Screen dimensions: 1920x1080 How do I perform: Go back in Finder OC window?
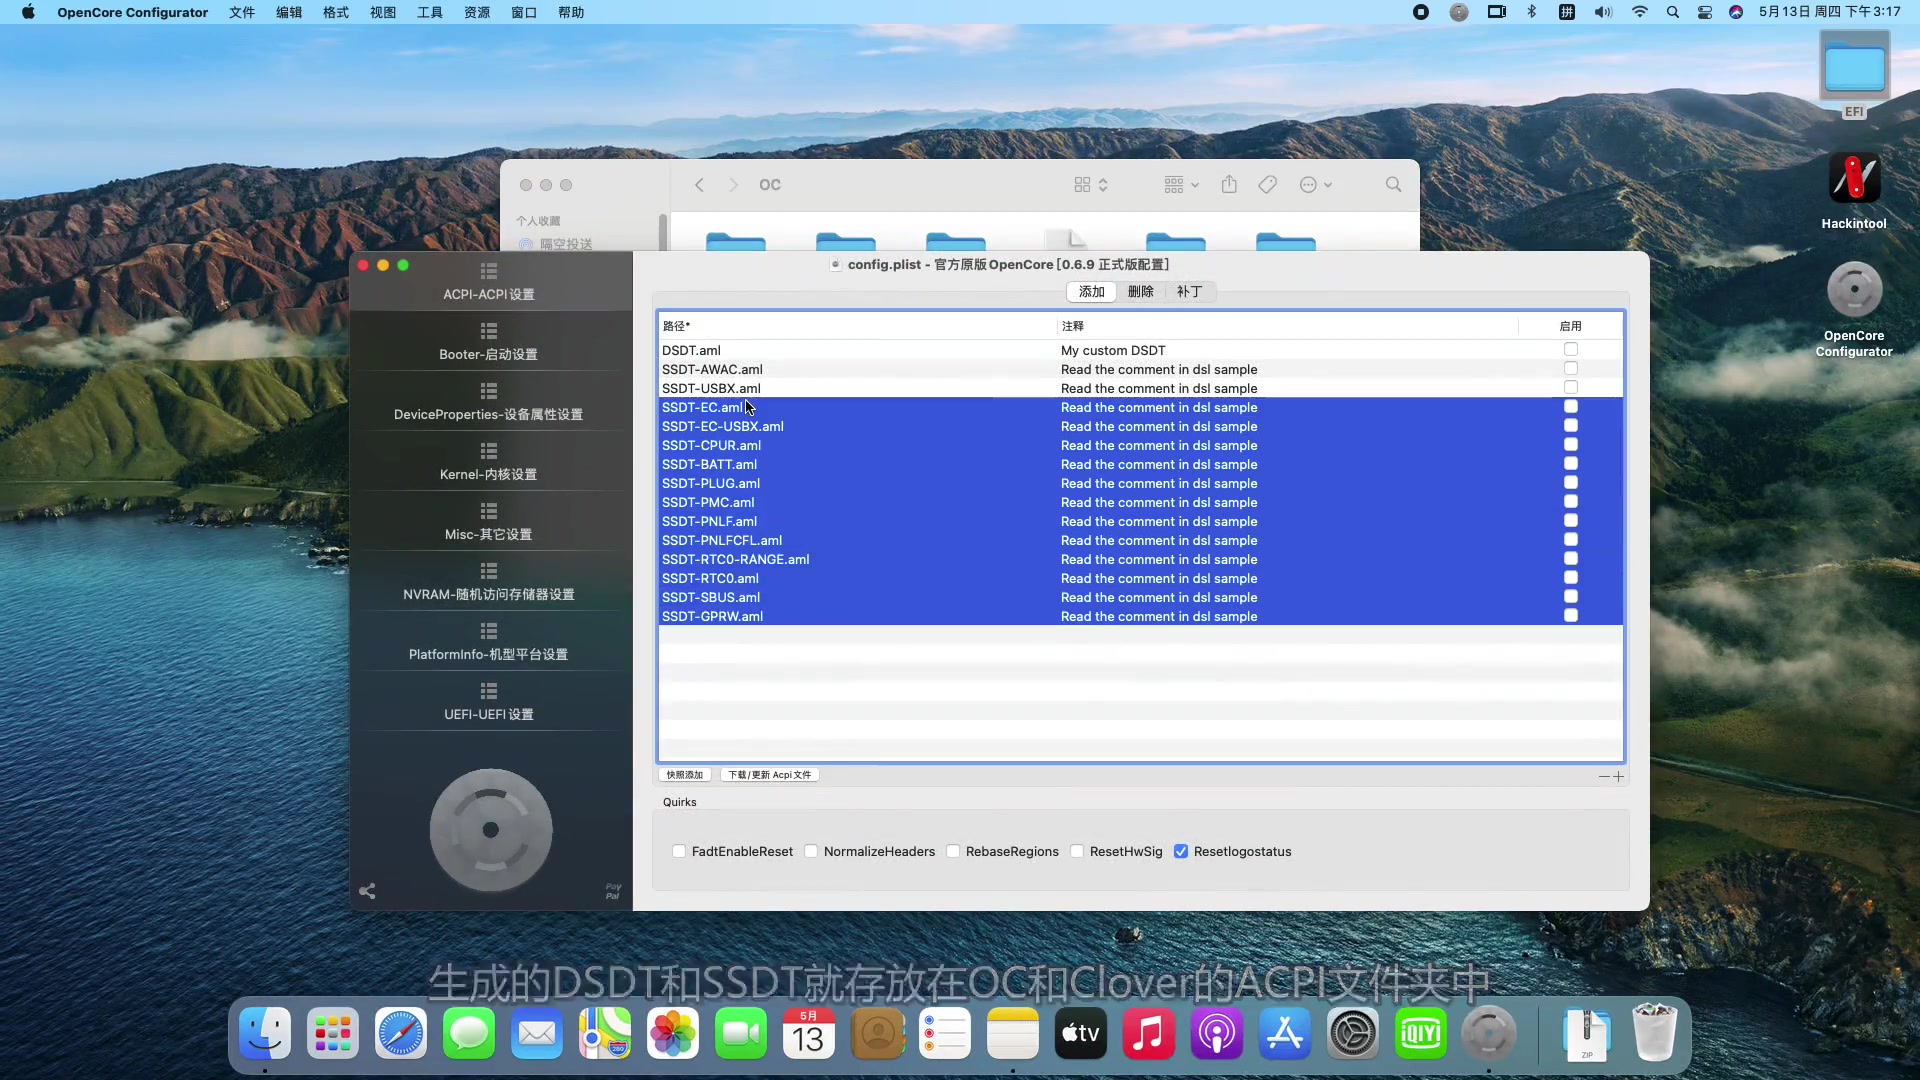coord(700,185)
